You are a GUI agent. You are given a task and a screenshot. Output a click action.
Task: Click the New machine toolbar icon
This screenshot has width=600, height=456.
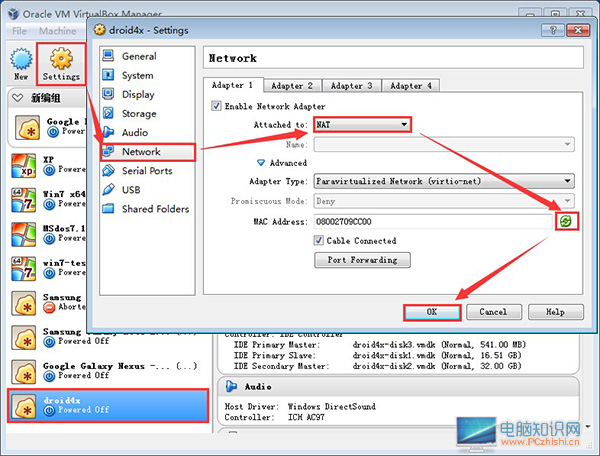(x=20, y=58)
